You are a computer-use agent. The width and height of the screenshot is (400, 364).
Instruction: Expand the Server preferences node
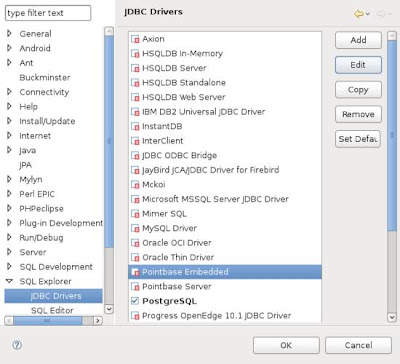pyautogui.click(x=9, y=252)
